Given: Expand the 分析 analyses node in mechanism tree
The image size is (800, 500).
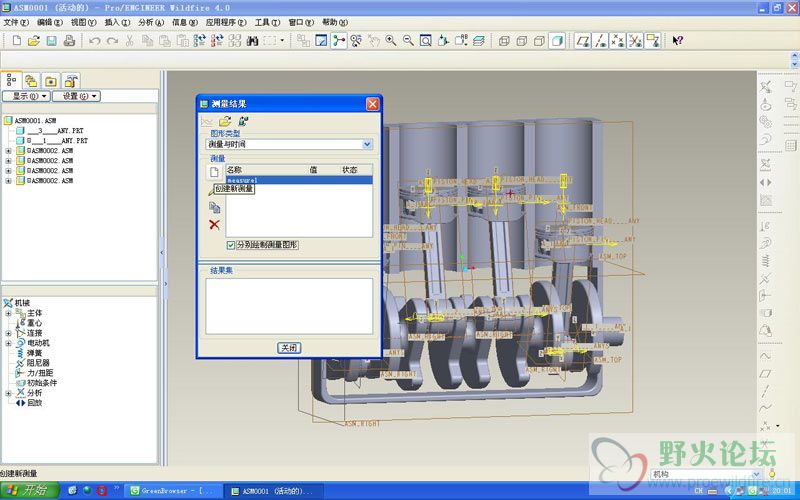Looking at the screenshot, I should coord(8,393).
